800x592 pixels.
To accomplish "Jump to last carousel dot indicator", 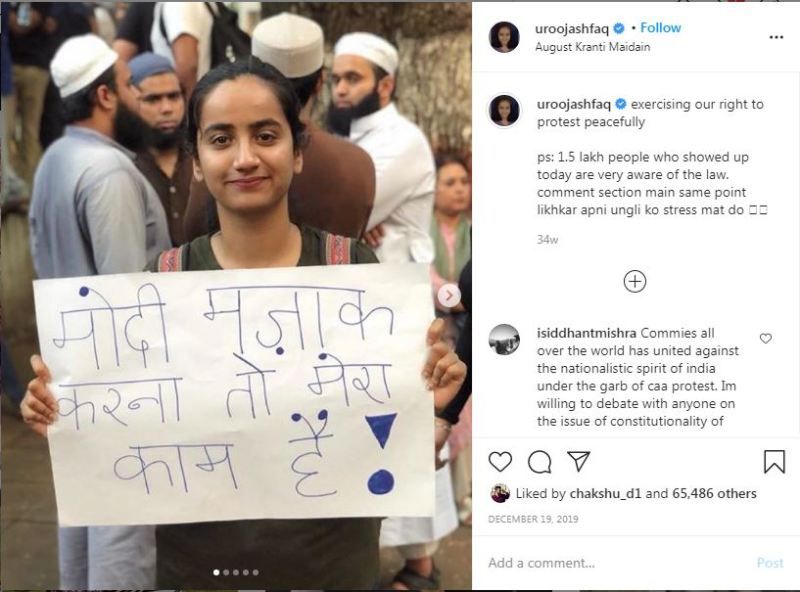I will (x=256, y=573).
